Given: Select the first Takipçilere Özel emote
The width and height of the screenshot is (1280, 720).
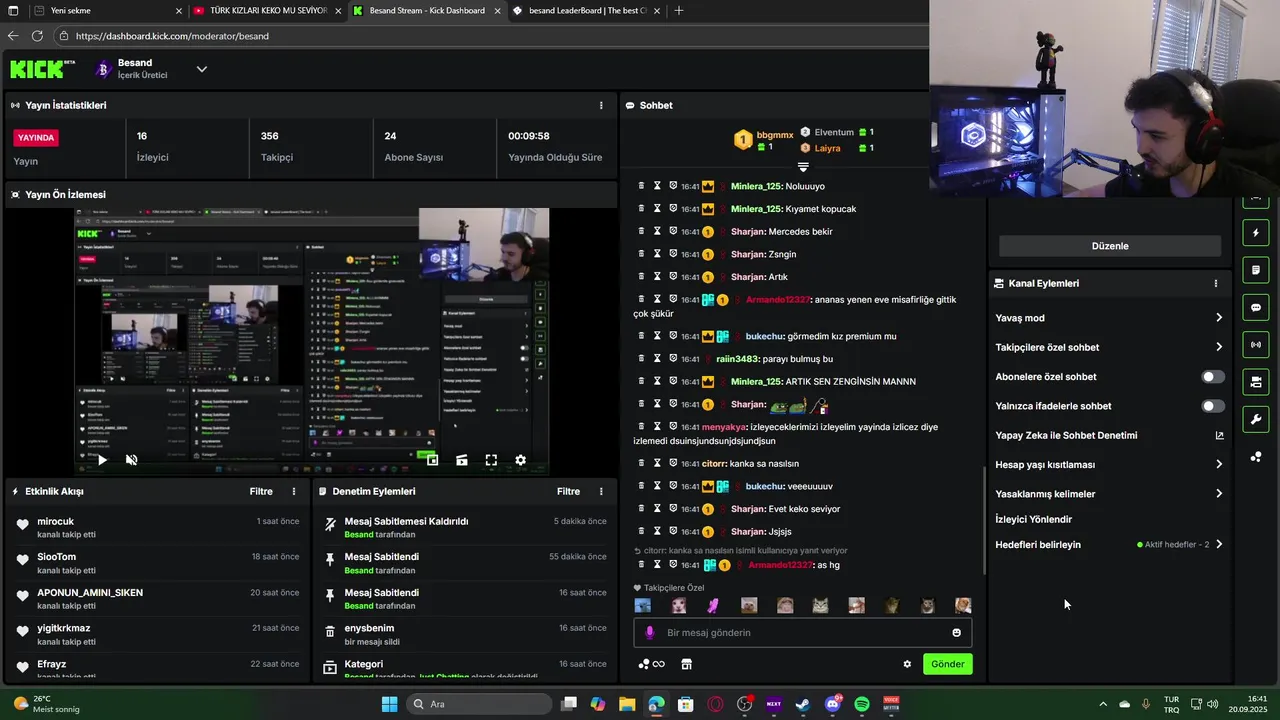Looking at the screenshot, I should [643, 605].
